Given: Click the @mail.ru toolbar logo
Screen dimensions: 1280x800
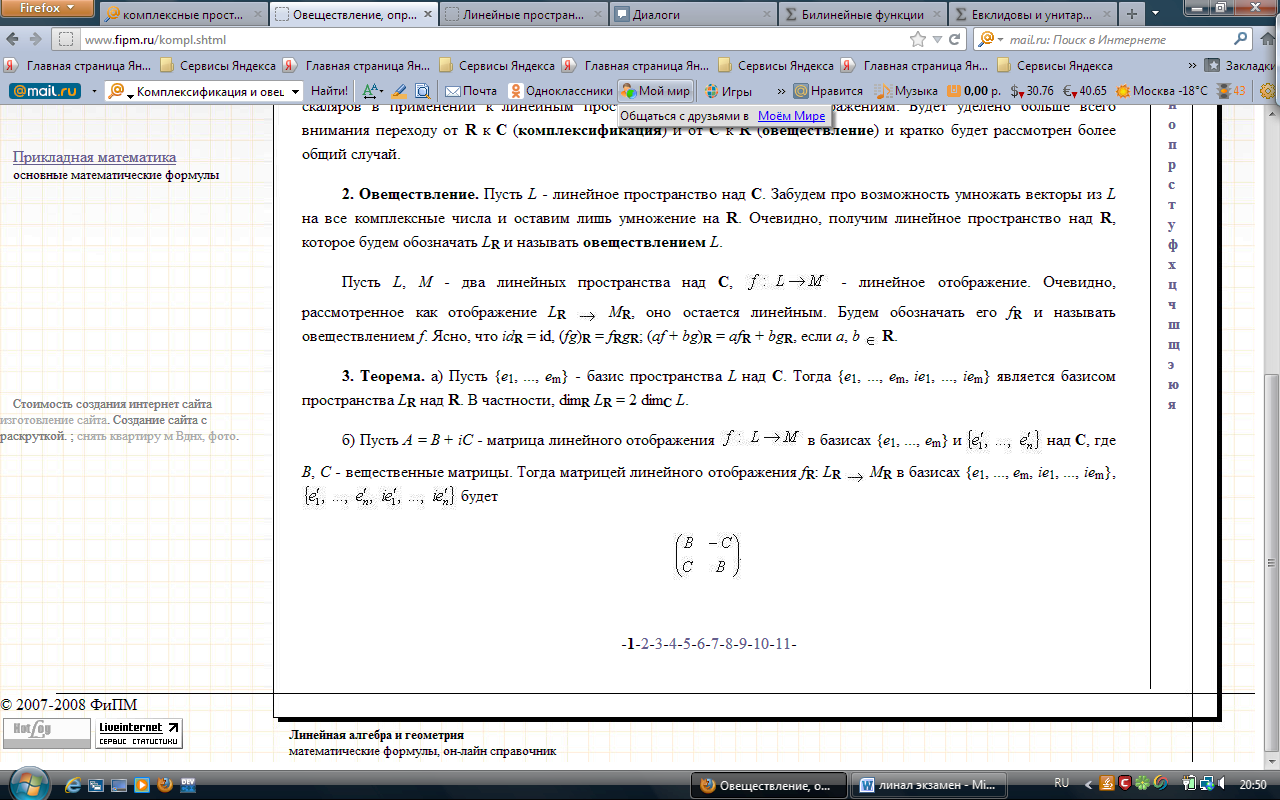Looking at the screenshot, I should 44,90.
